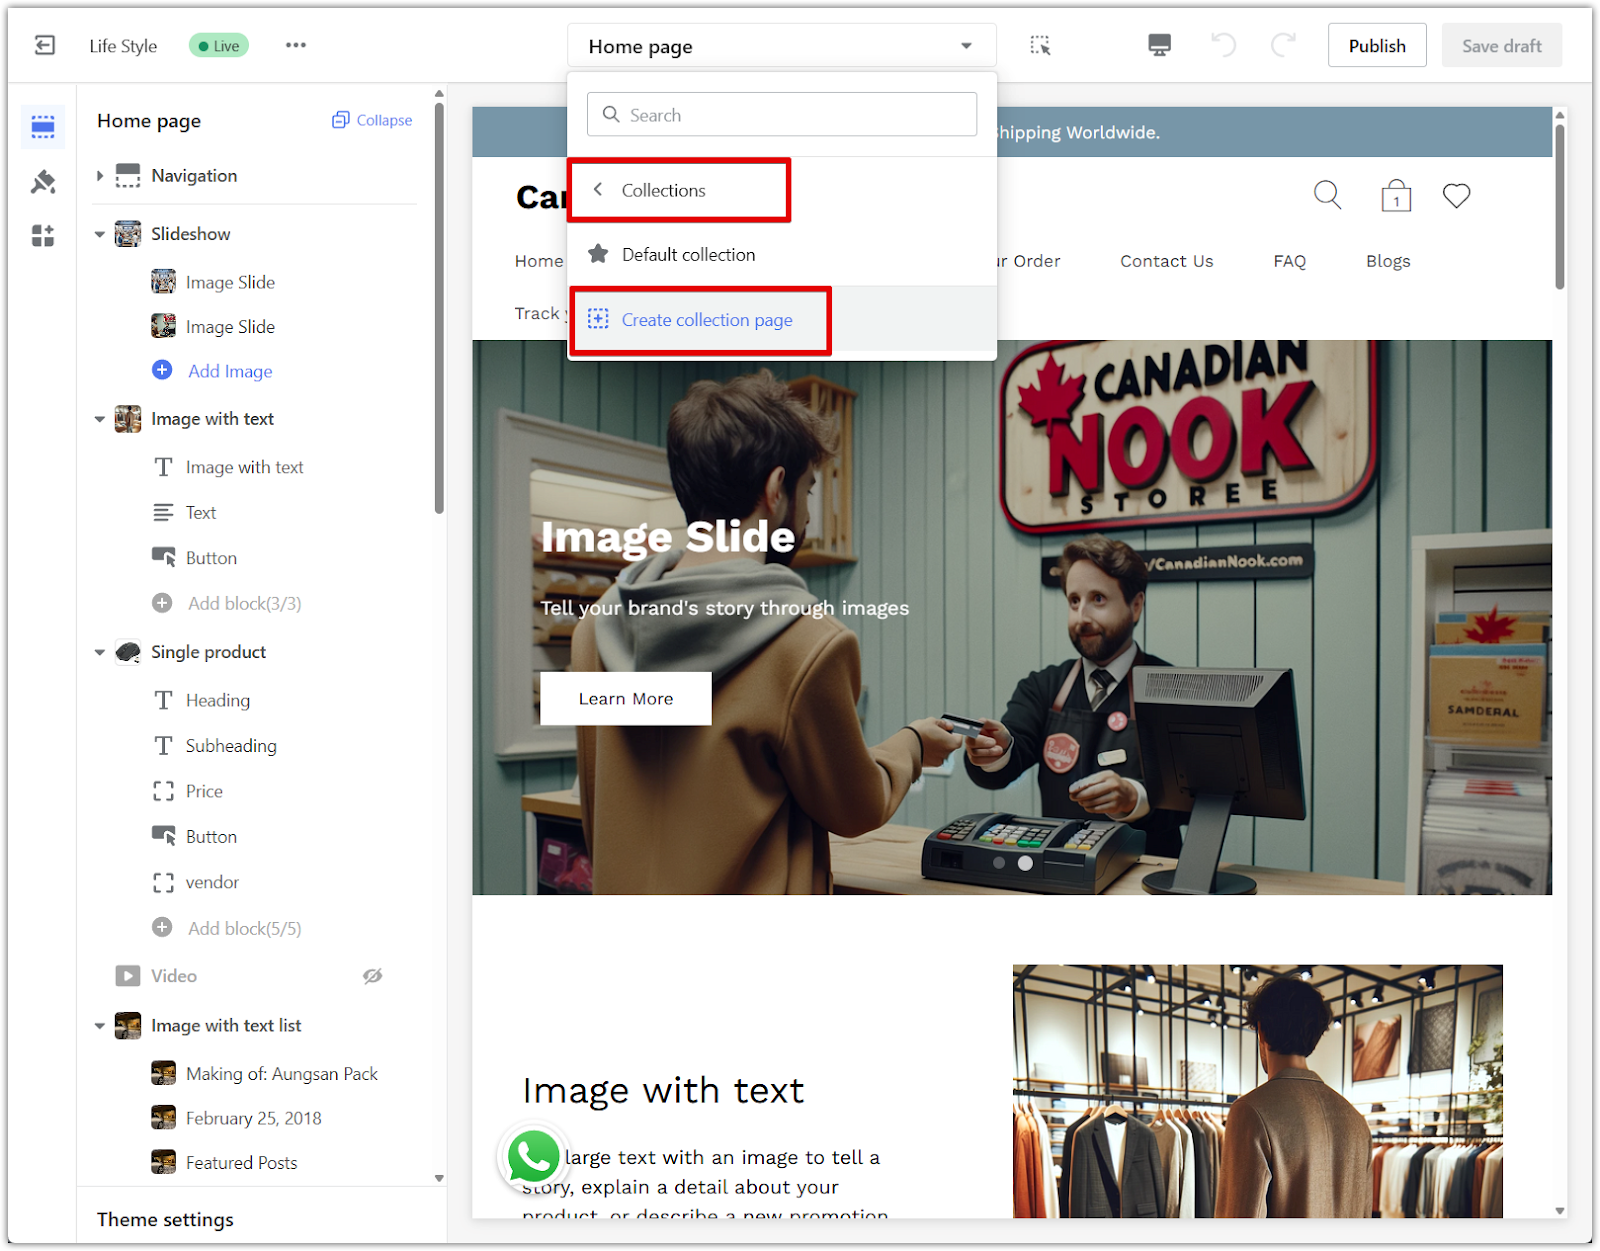1600x1251 pixels.
Task: Click the Heading block T icon
Action: pyautogui.click(x=163, y=700)
